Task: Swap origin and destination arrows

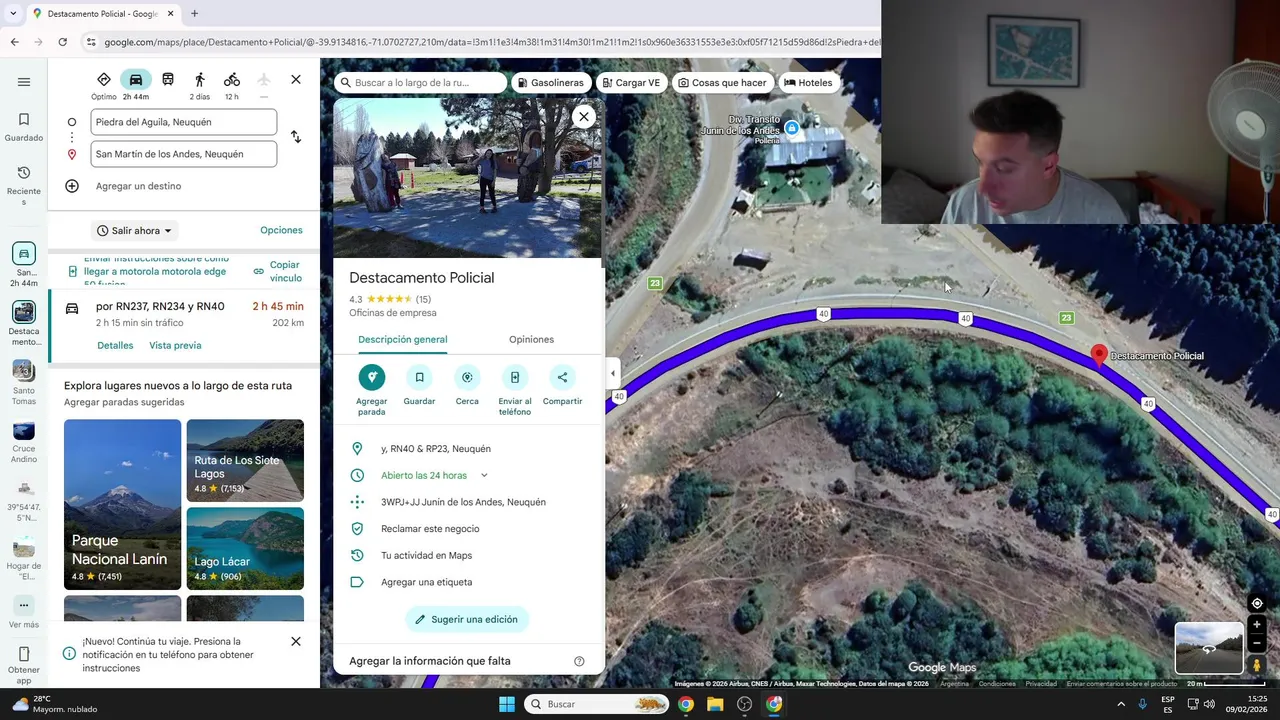Action: click(x=296, y=137)
